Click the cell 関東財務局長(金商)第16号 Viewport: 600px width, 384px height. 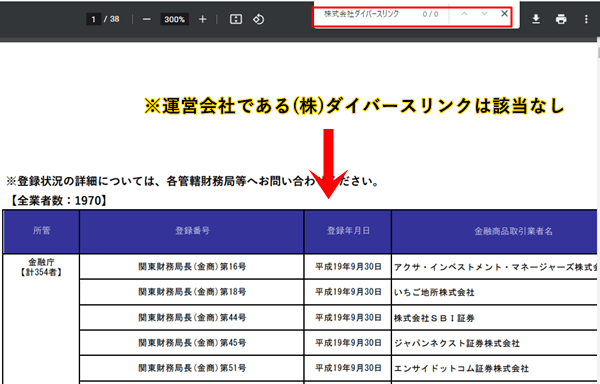[192, 267]
